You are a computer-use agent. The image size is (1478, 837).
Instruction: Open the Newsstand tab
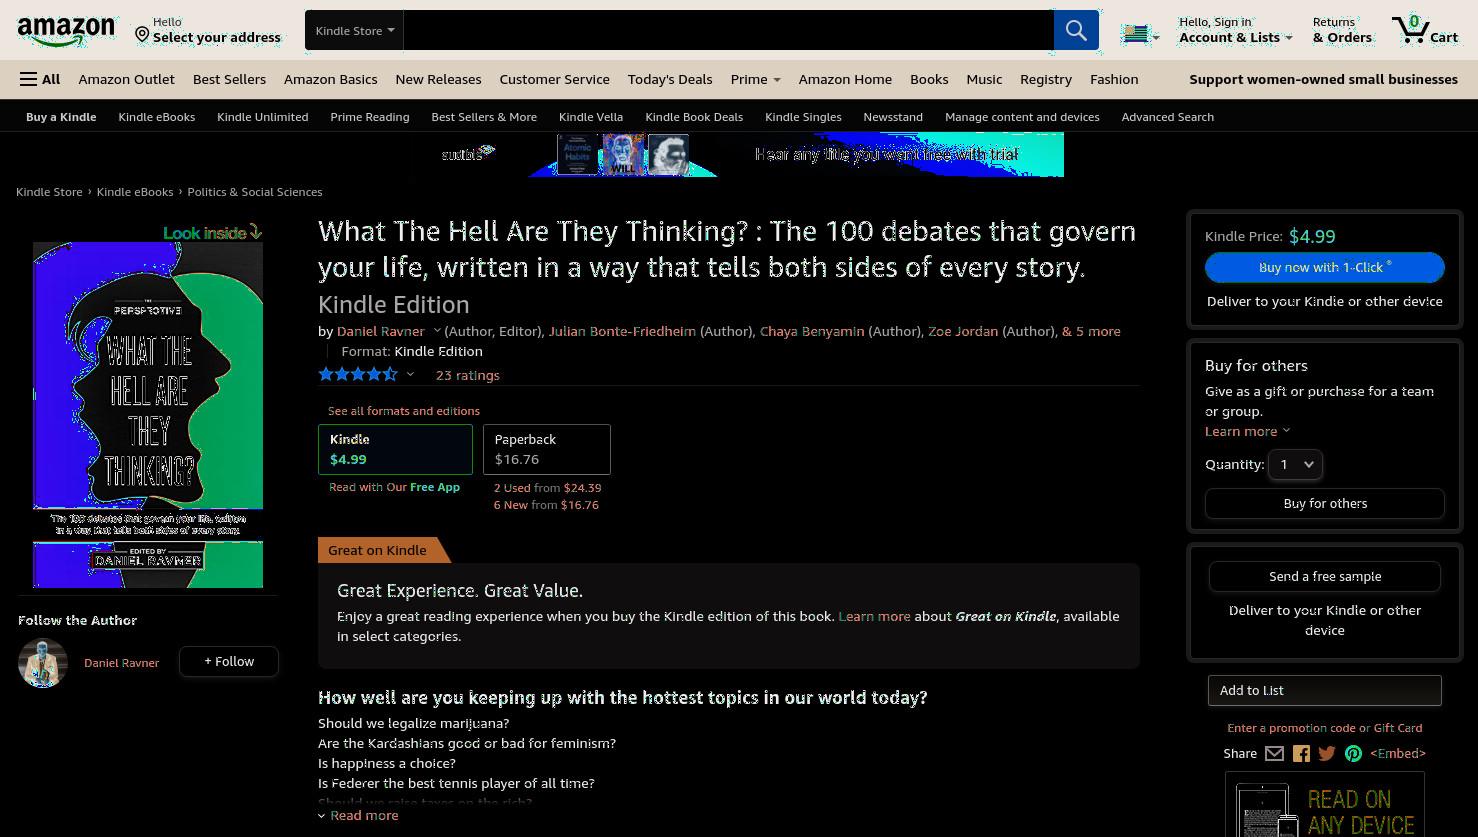pos(893,117)
